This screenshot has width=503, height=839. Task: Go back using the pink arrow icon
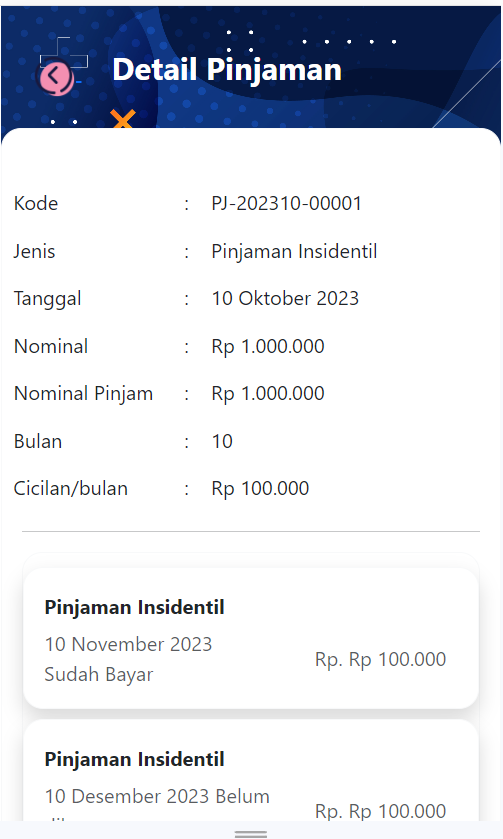click(54, 76)
